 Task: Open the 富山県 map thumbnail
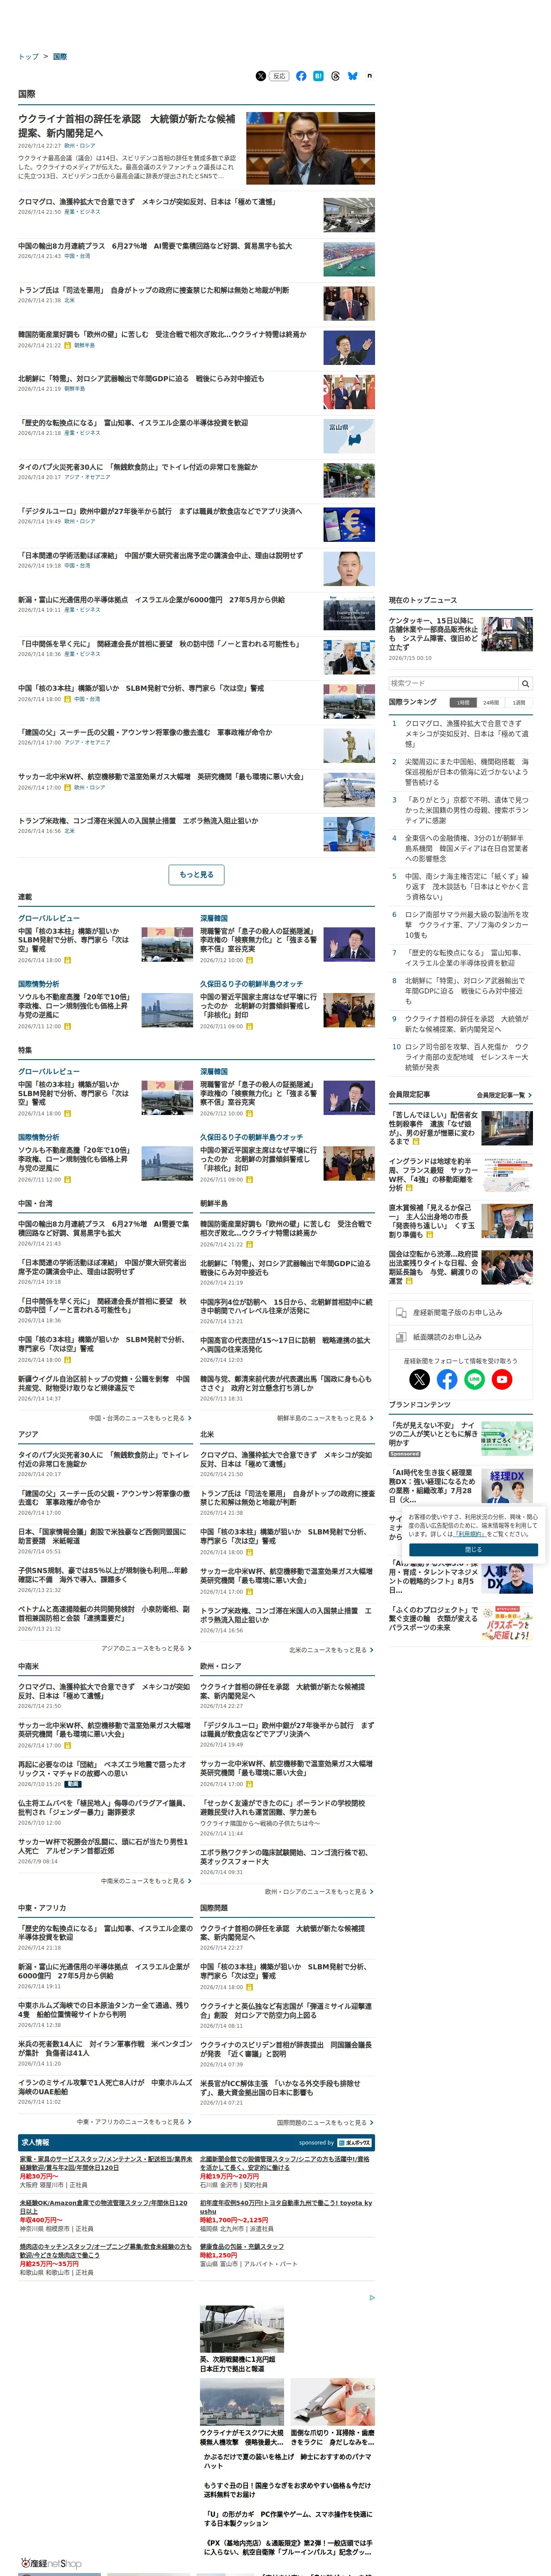349,436
